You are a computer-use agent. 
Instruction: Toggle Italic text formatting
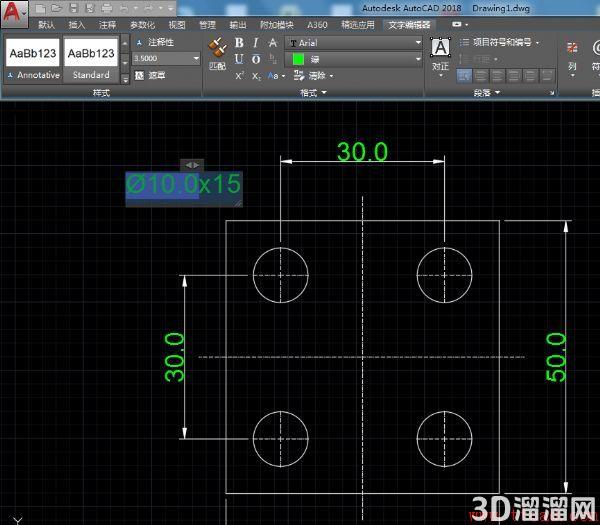click(x=256, y=42)
